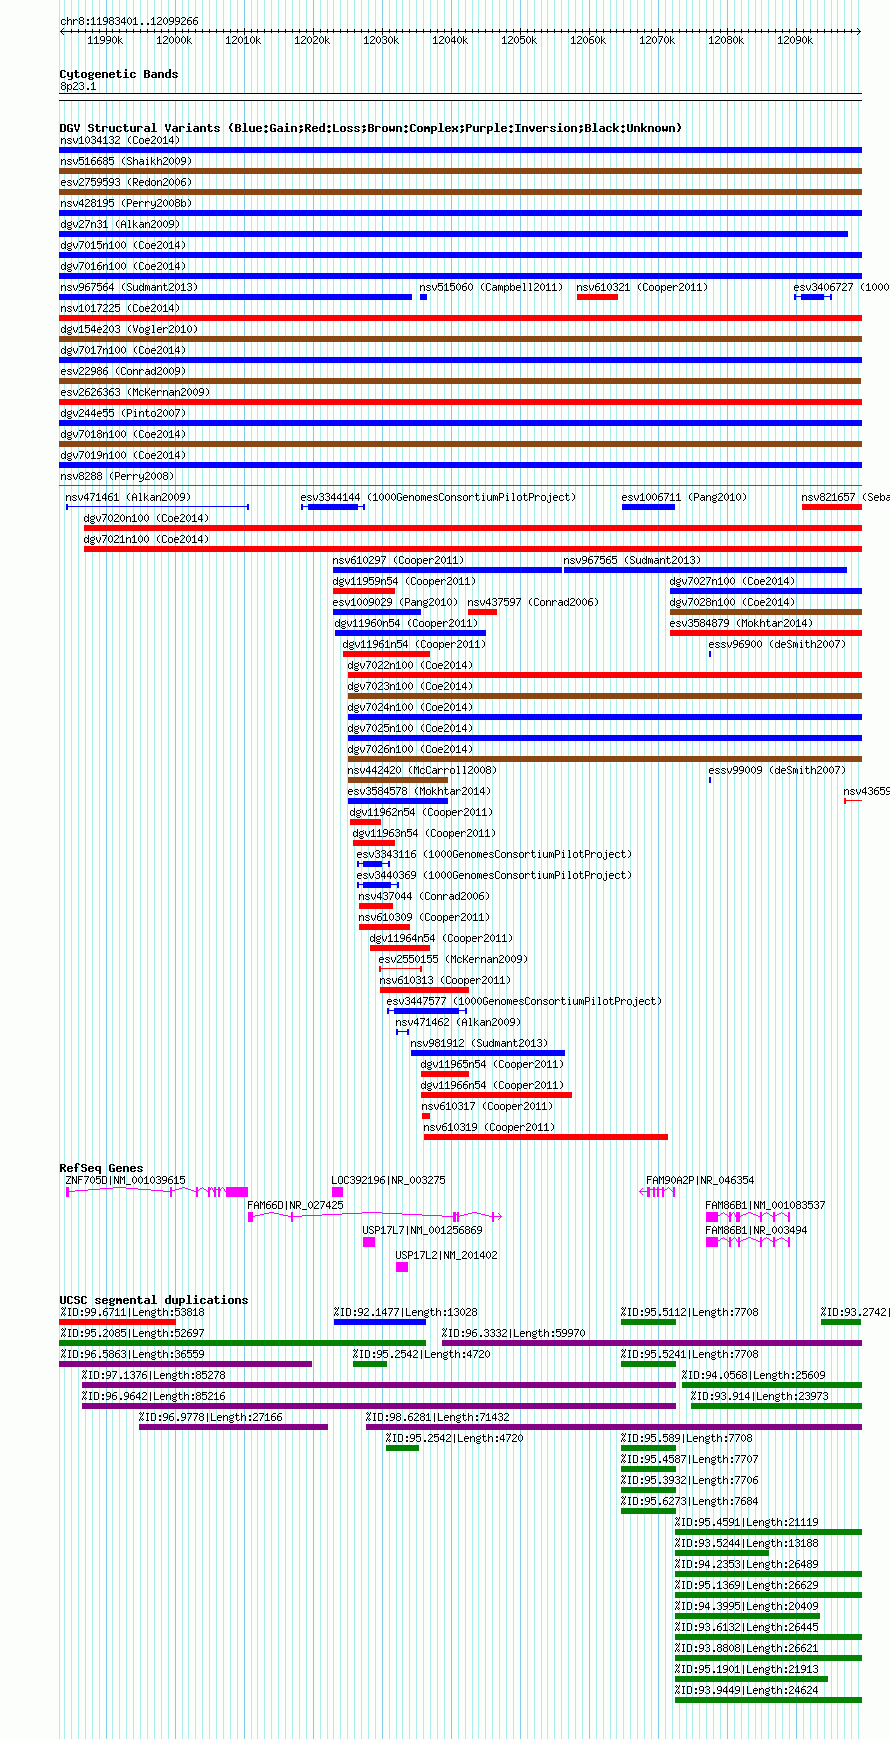Screen dimensions: 890x1739
Task: Select %ID:92.1477 Length:13028 duplication label
Action: click(x=406, y=1312)
